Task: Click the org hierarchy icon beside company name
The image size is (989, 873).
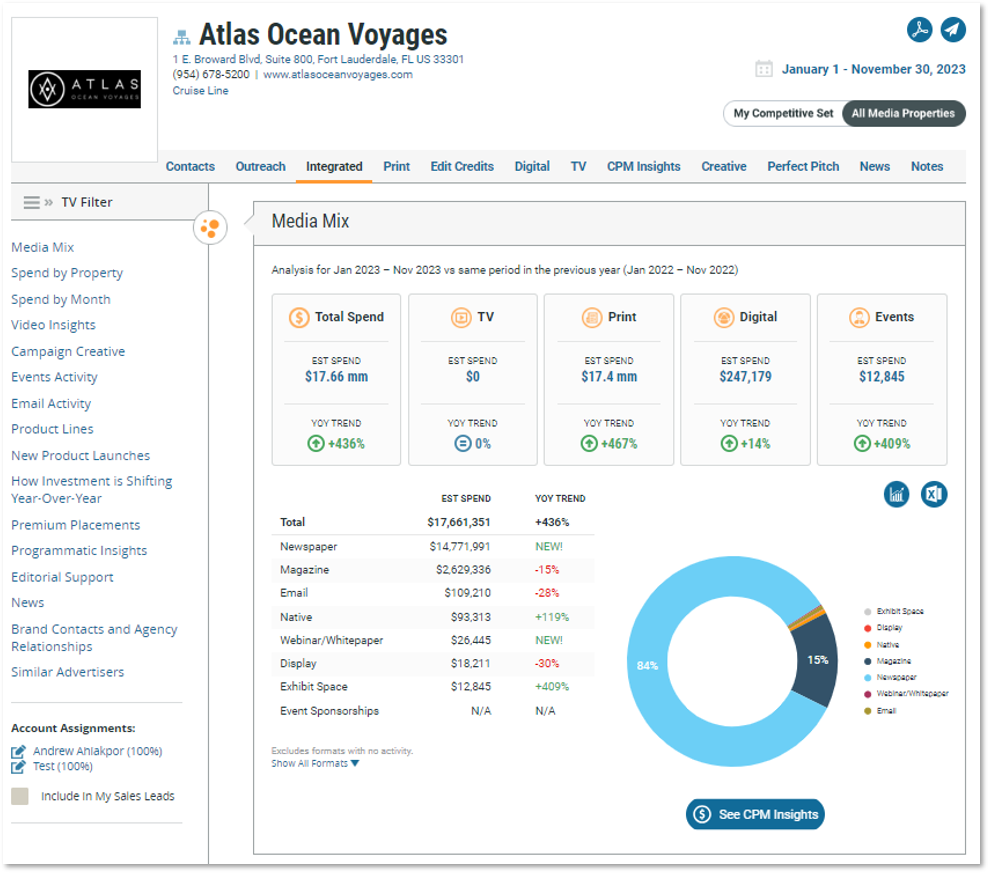Action: 182,37
